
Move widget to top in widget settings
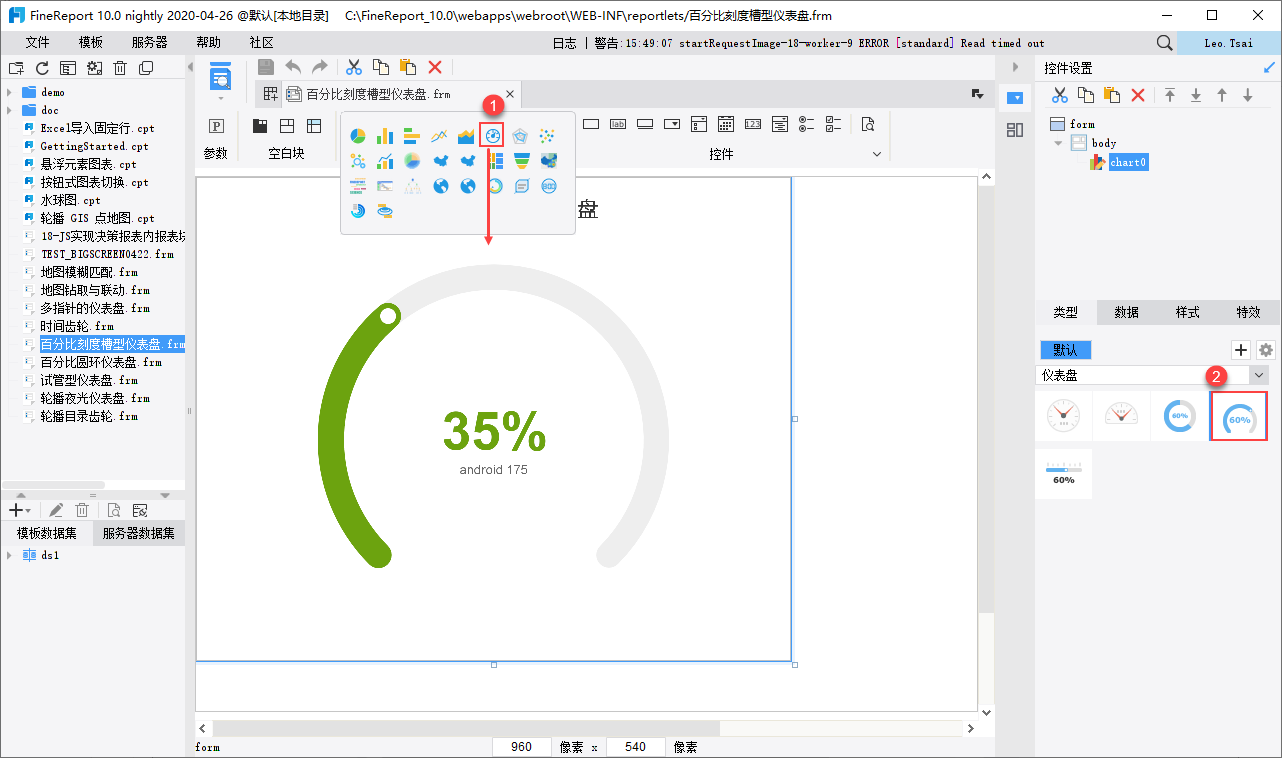1169,95
